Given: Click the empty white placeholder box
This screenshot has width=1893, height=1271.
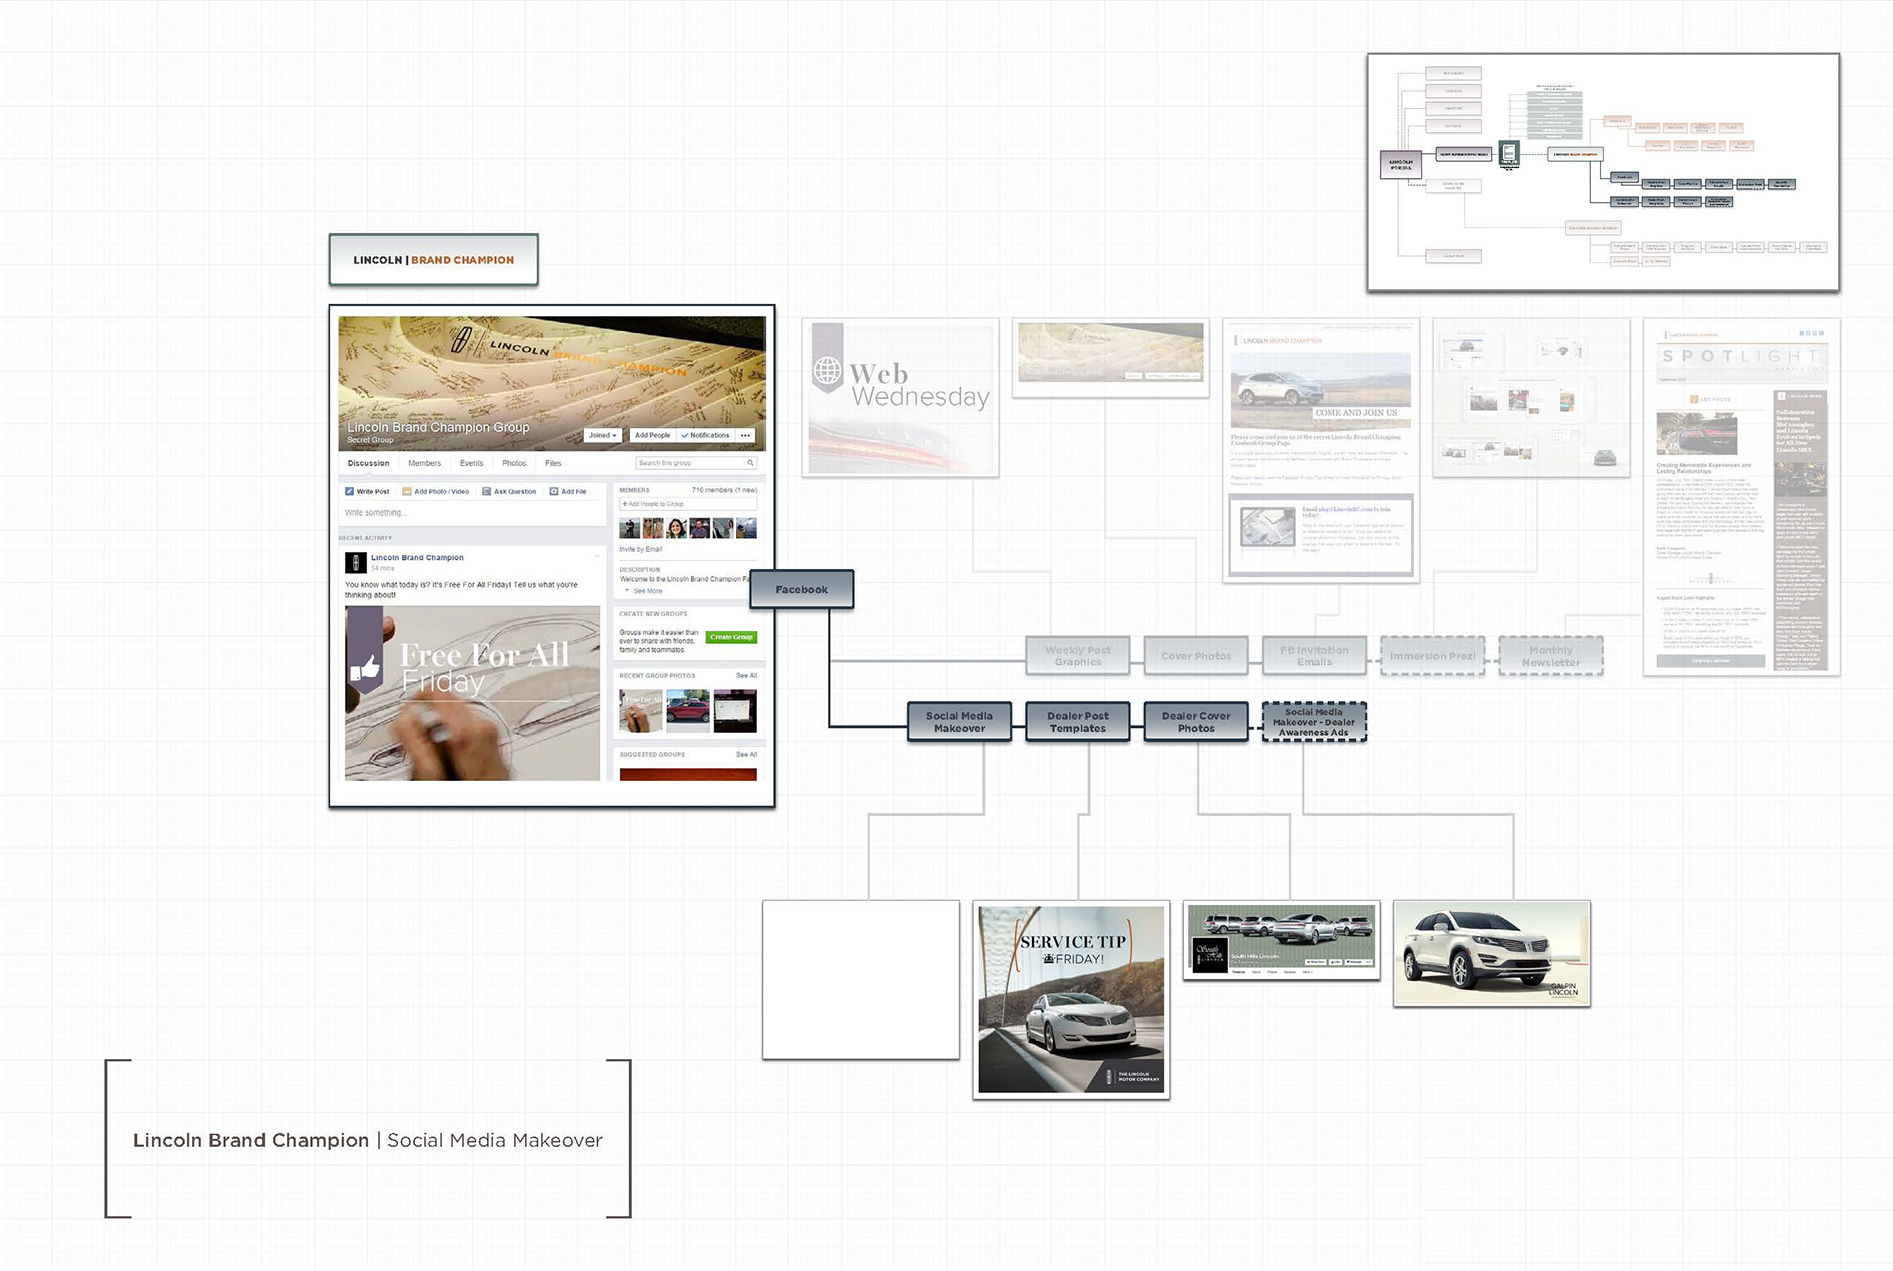Looking at the screenshot, I should tap(861, 980).
